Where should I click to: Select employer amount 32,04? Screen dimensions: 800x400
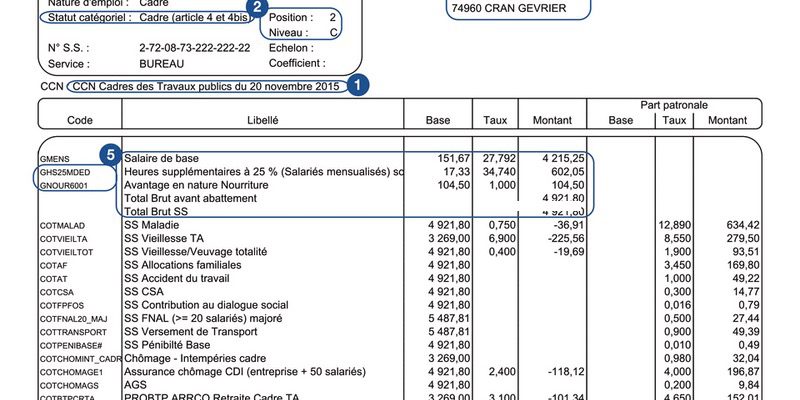point(745,358)
